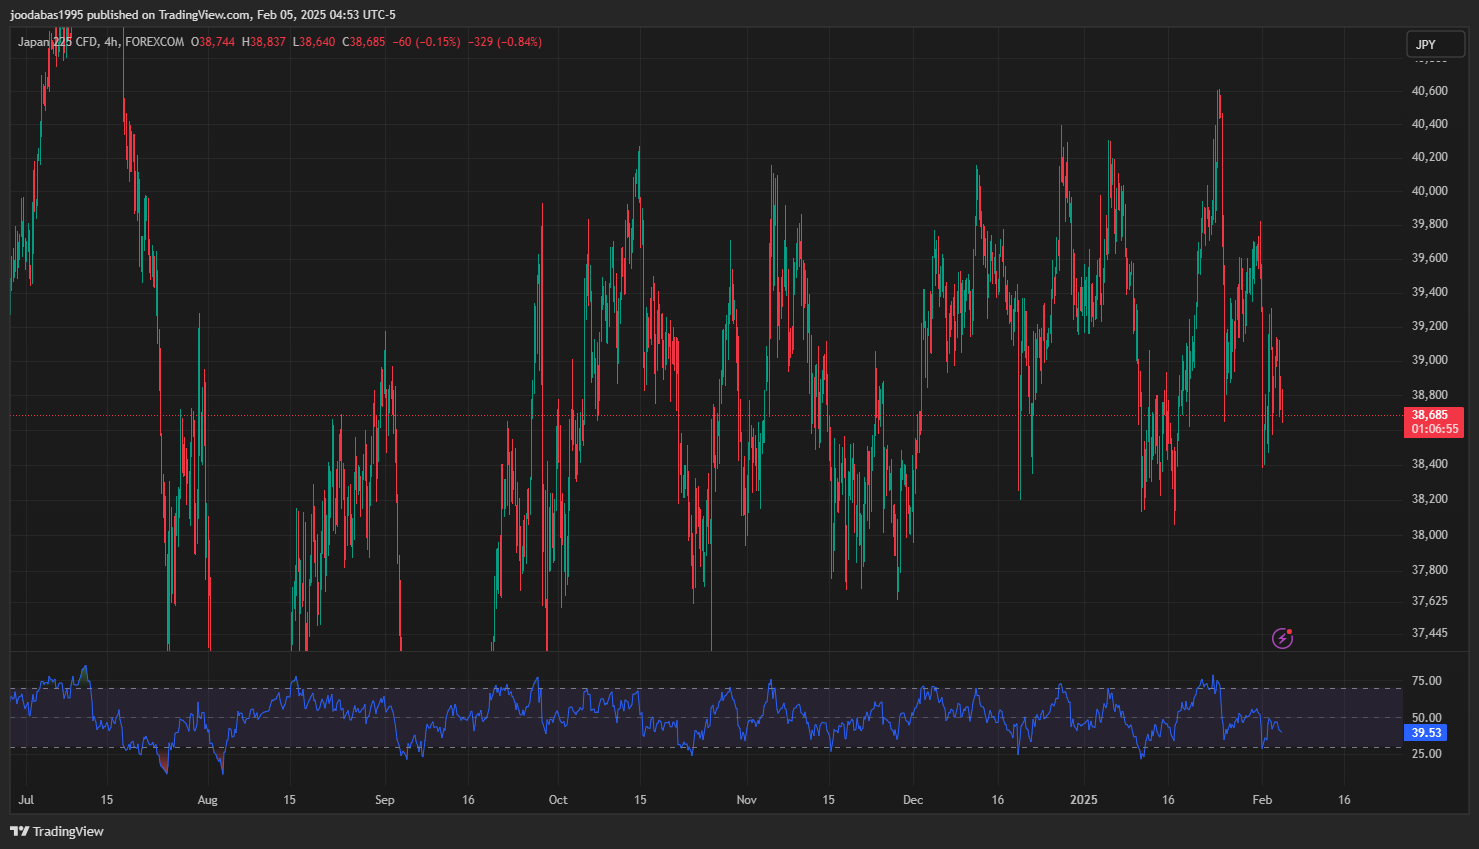Select the 40,600 level on price axis
1479x849 pixels.
click(1429, 91)
